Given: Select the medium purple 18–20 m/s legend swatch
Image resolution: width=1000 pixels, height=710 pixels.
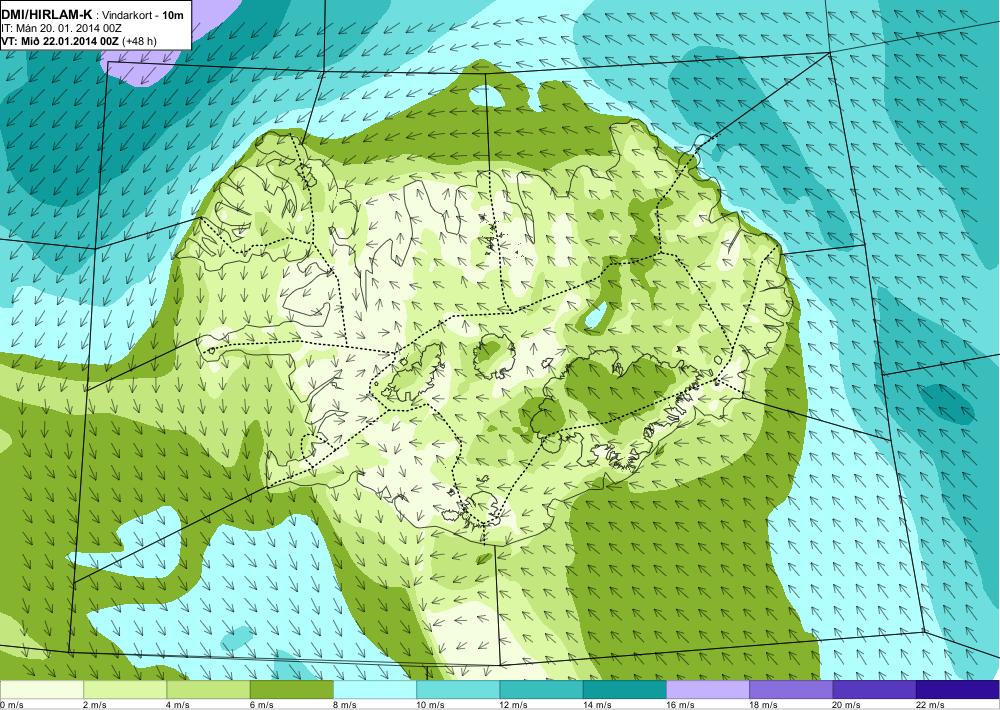Looking at the screenshot, I should (791, 690).
